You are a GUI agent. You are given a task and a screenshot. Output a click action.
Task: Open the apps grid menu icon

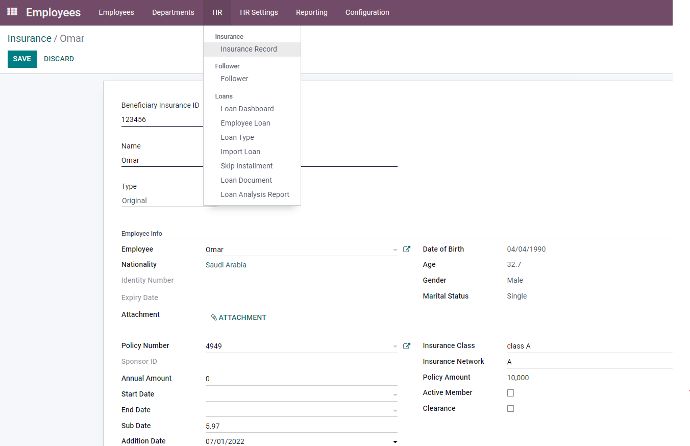point(13,12)
